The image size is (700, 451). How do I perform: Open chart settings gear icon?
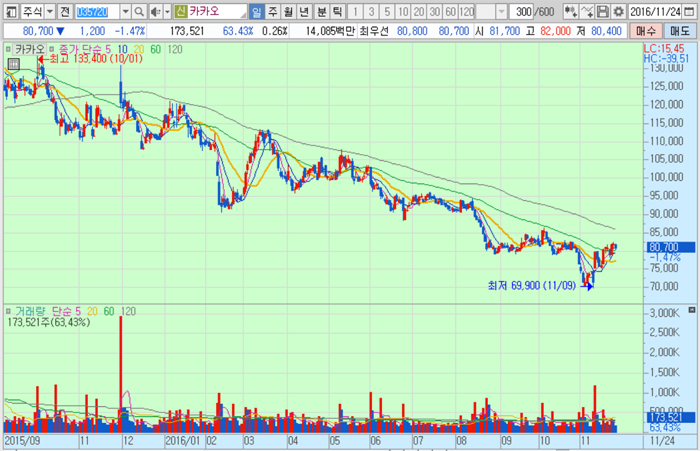coord(618,12)
